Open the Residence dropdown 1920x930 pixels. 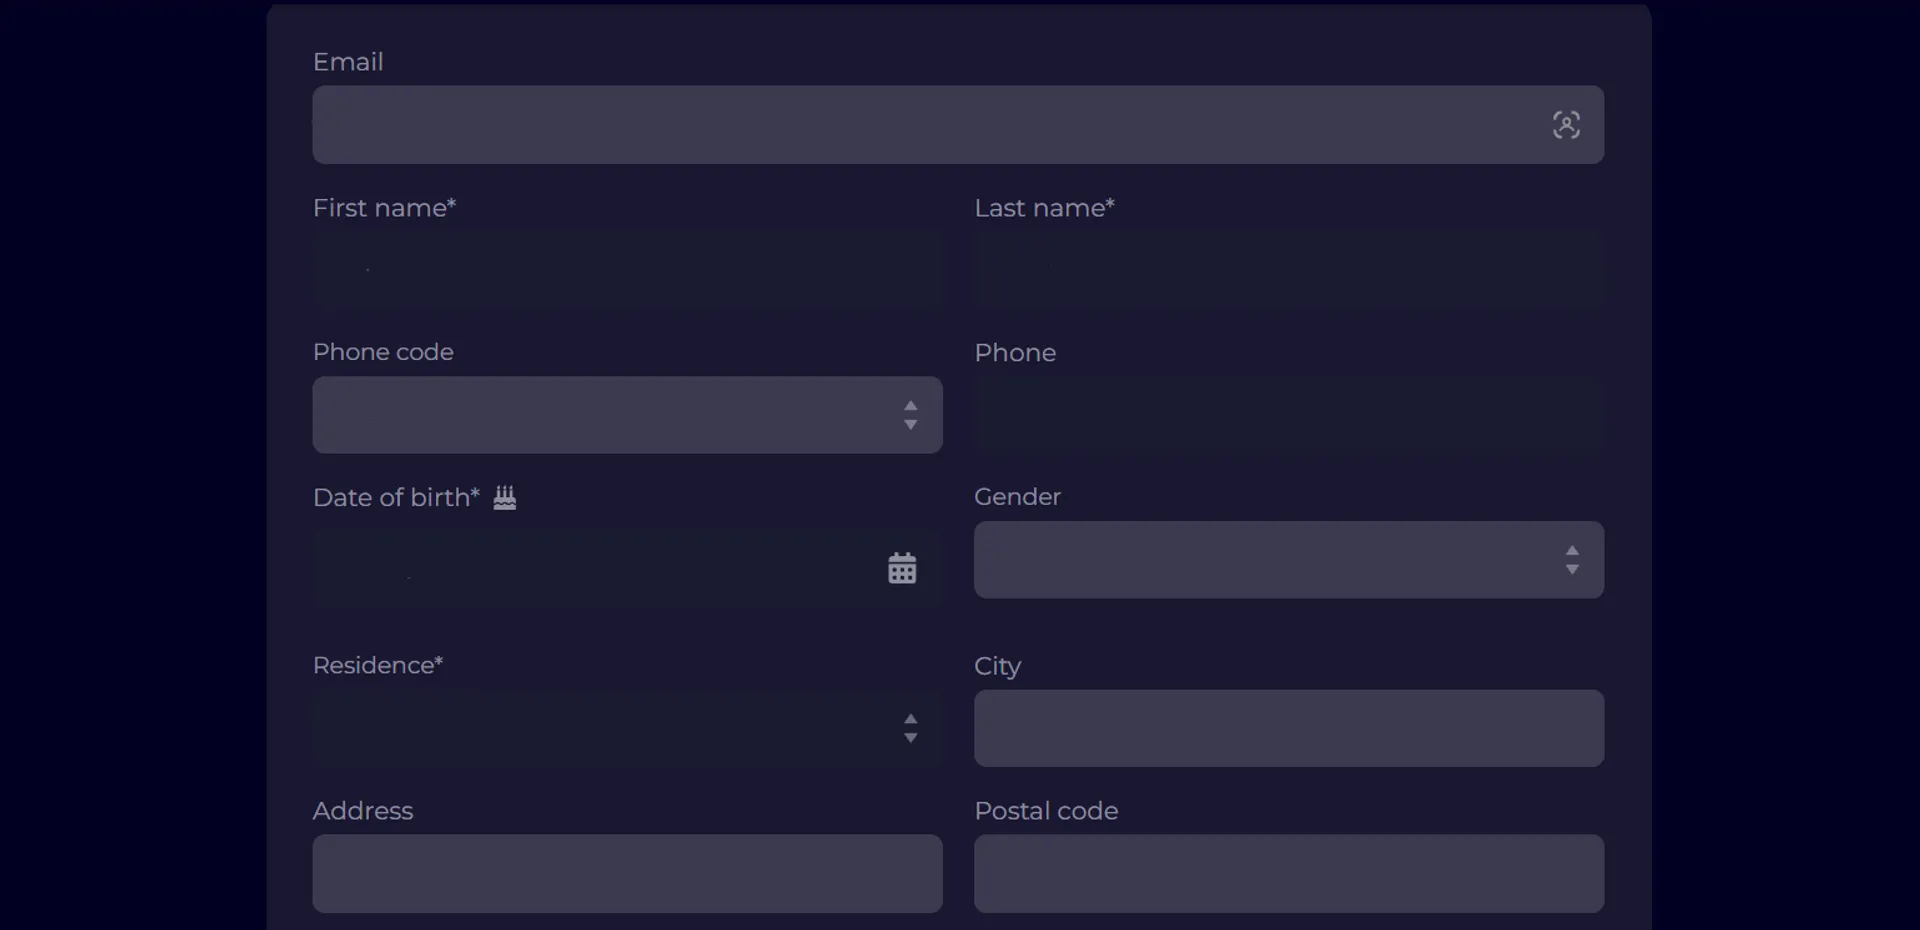(600, 729)
